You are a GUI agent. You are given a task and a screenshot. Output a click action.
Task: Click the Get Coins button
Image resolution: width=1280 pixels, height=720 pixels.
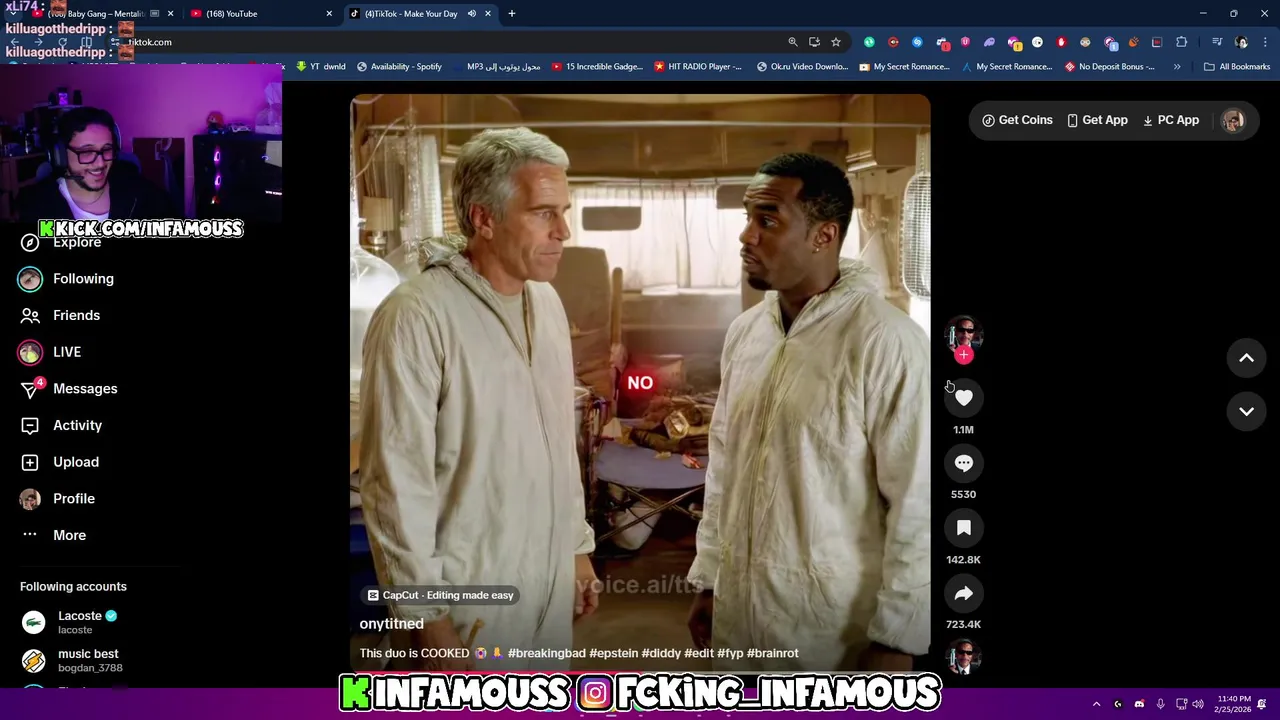[x=1017, y=120]
